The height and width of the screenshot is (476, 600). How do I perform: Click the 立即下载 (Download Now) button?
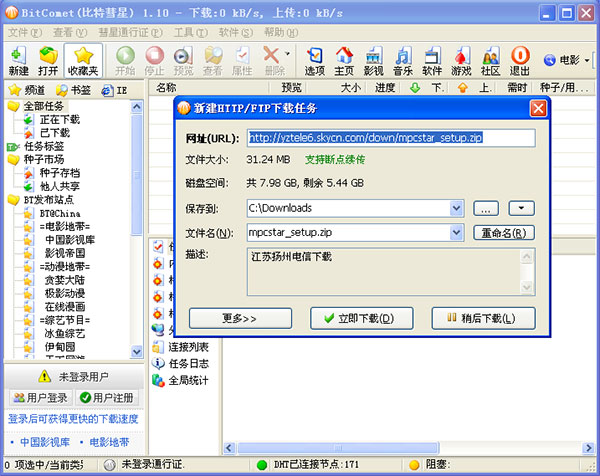[353, 319]
